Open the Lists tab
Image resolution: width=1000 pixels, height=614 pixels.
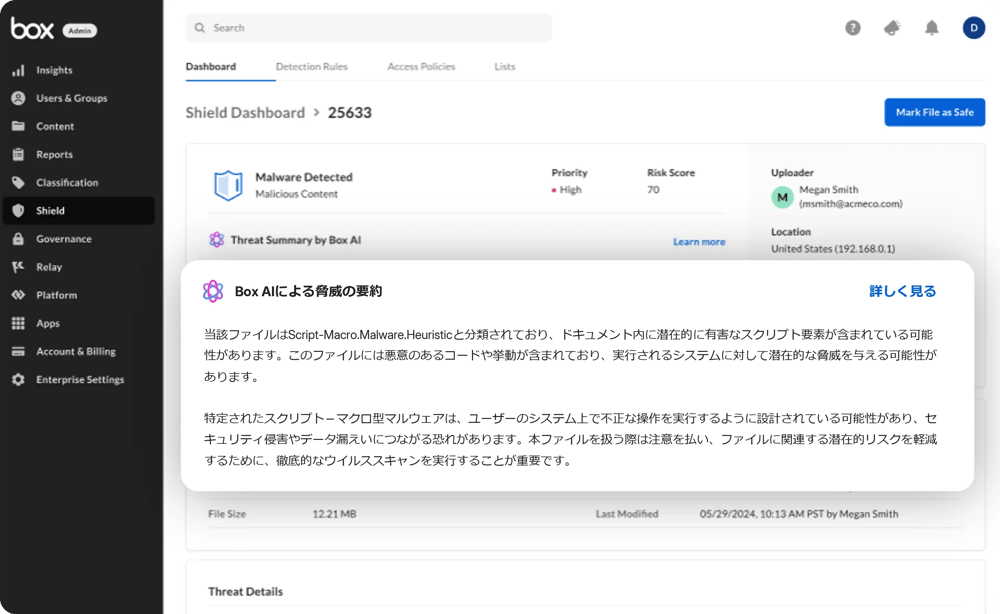click(x=505, y=67)
